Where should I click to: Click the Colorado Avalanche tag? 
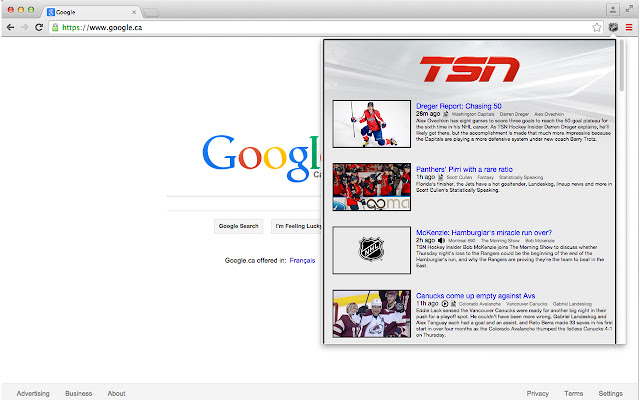point(480,304)
